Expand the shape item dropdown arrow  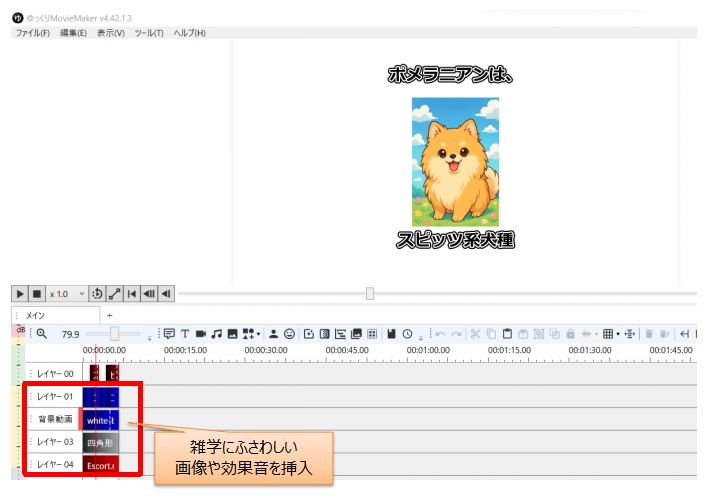tap(258, 334)
